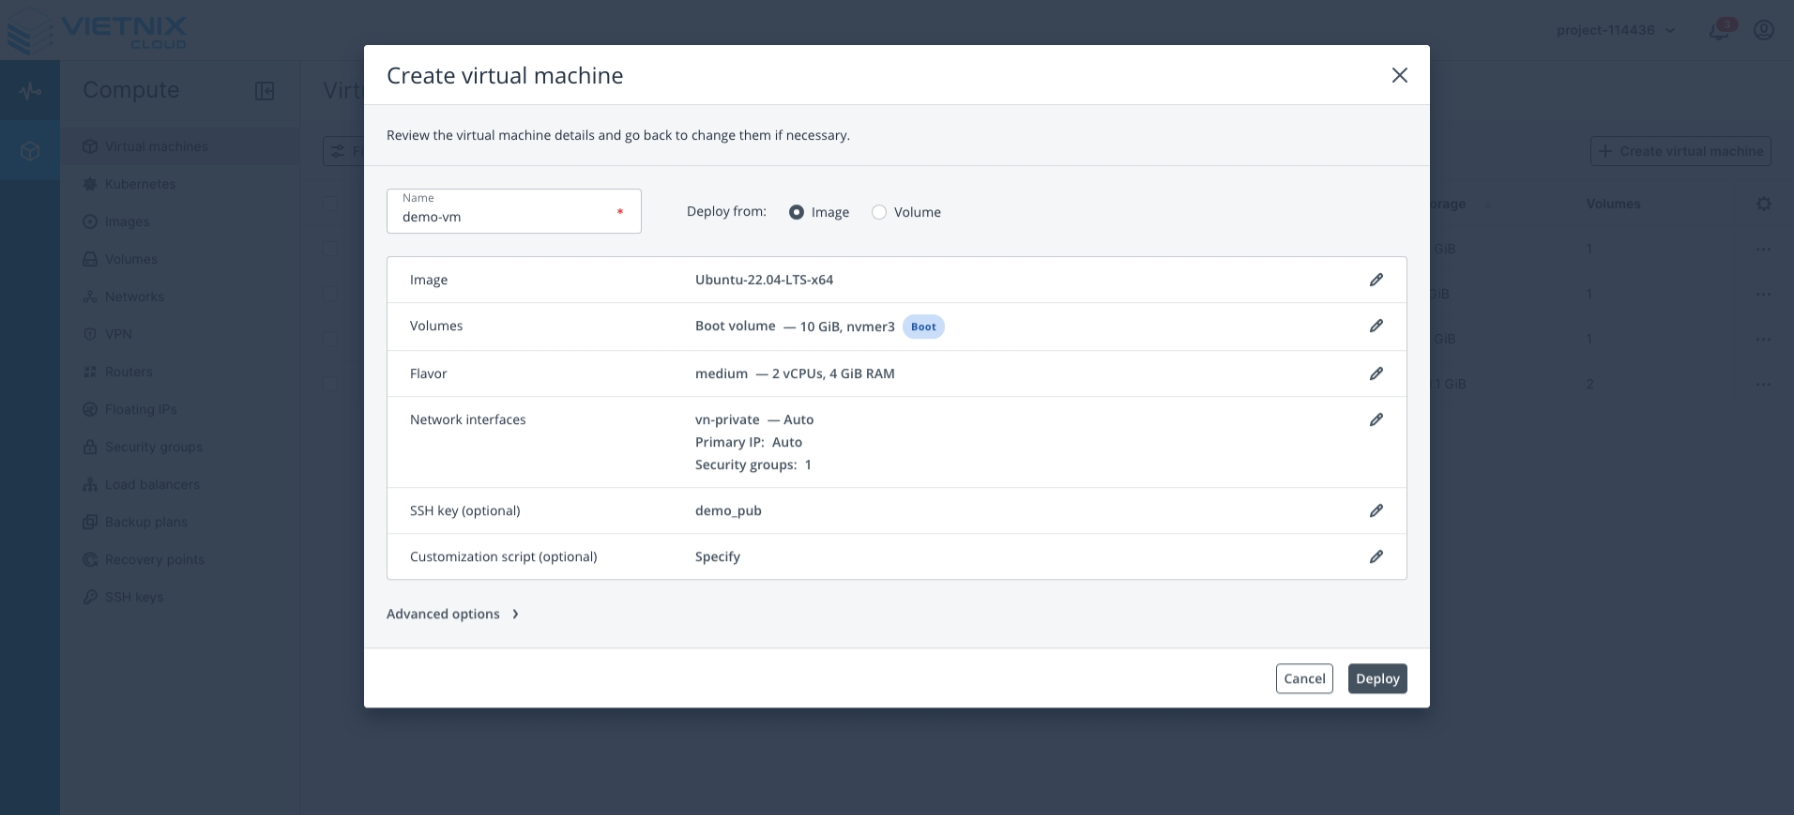Click the Ubuntu-22.04-LTS-x64 image value
Image resolution: width=1794 pixels, height=815 pixels.
[x=764, y=280]
